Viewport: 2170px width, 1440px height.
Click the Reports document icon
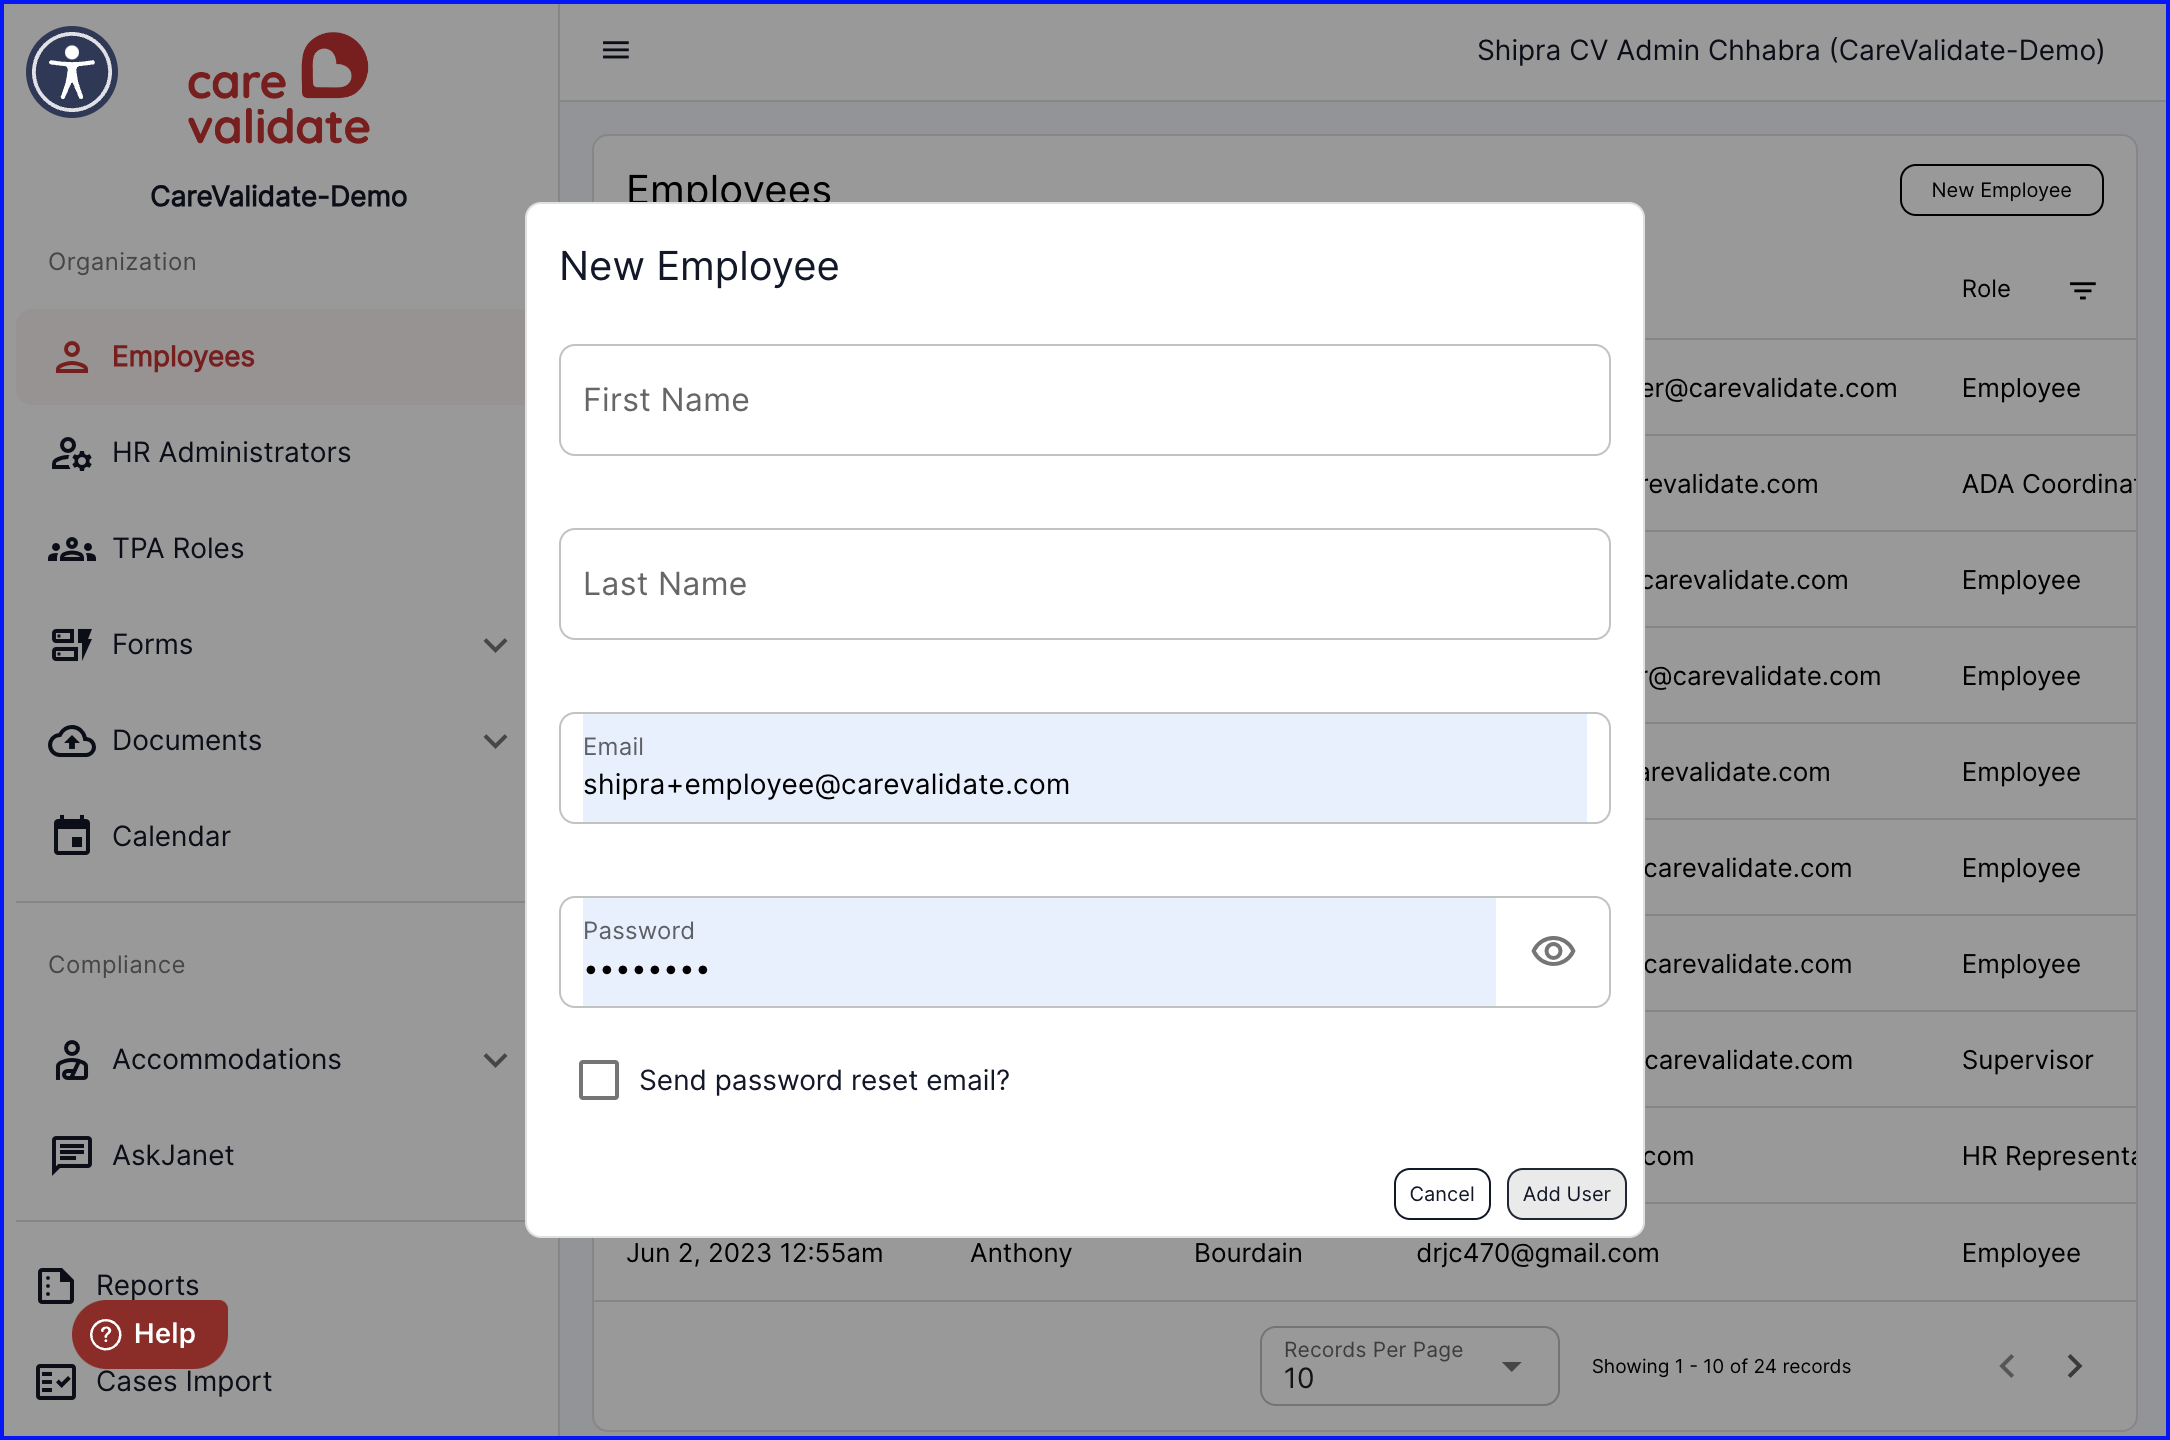[x=56, y=1285]
